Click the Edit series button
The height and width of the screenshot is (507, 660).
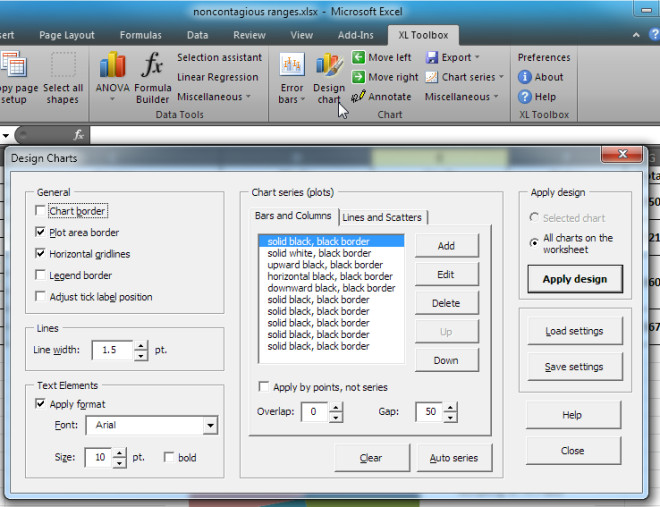click(x=447, y=274)
